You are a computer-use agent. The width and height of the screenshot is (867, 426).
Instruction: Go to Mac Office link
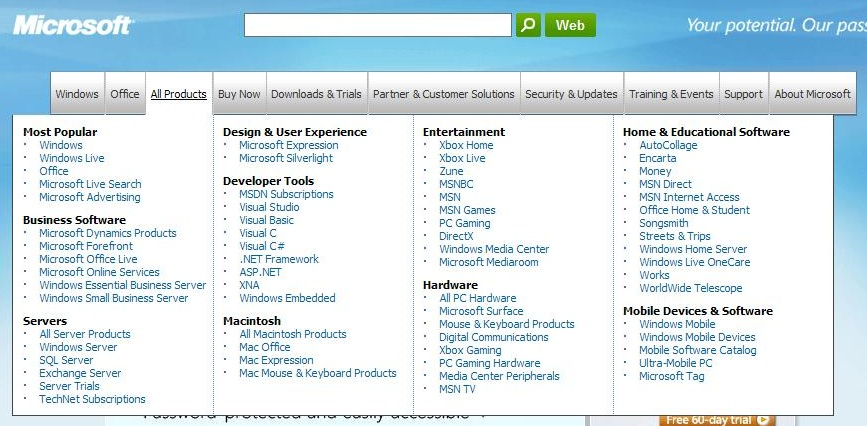pyautogui.click(x=264, y=347)
